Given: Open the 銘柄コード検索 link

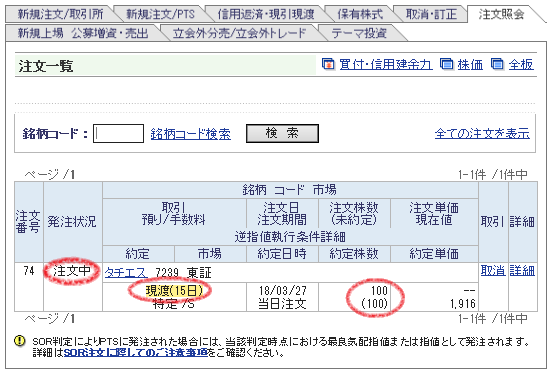Looking at the screenshot, I should point(190,134).
